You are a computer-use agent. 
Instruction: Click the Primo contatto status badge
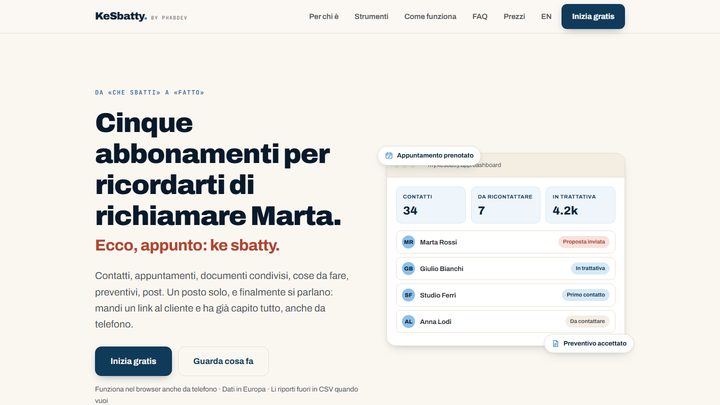[585, 295]
